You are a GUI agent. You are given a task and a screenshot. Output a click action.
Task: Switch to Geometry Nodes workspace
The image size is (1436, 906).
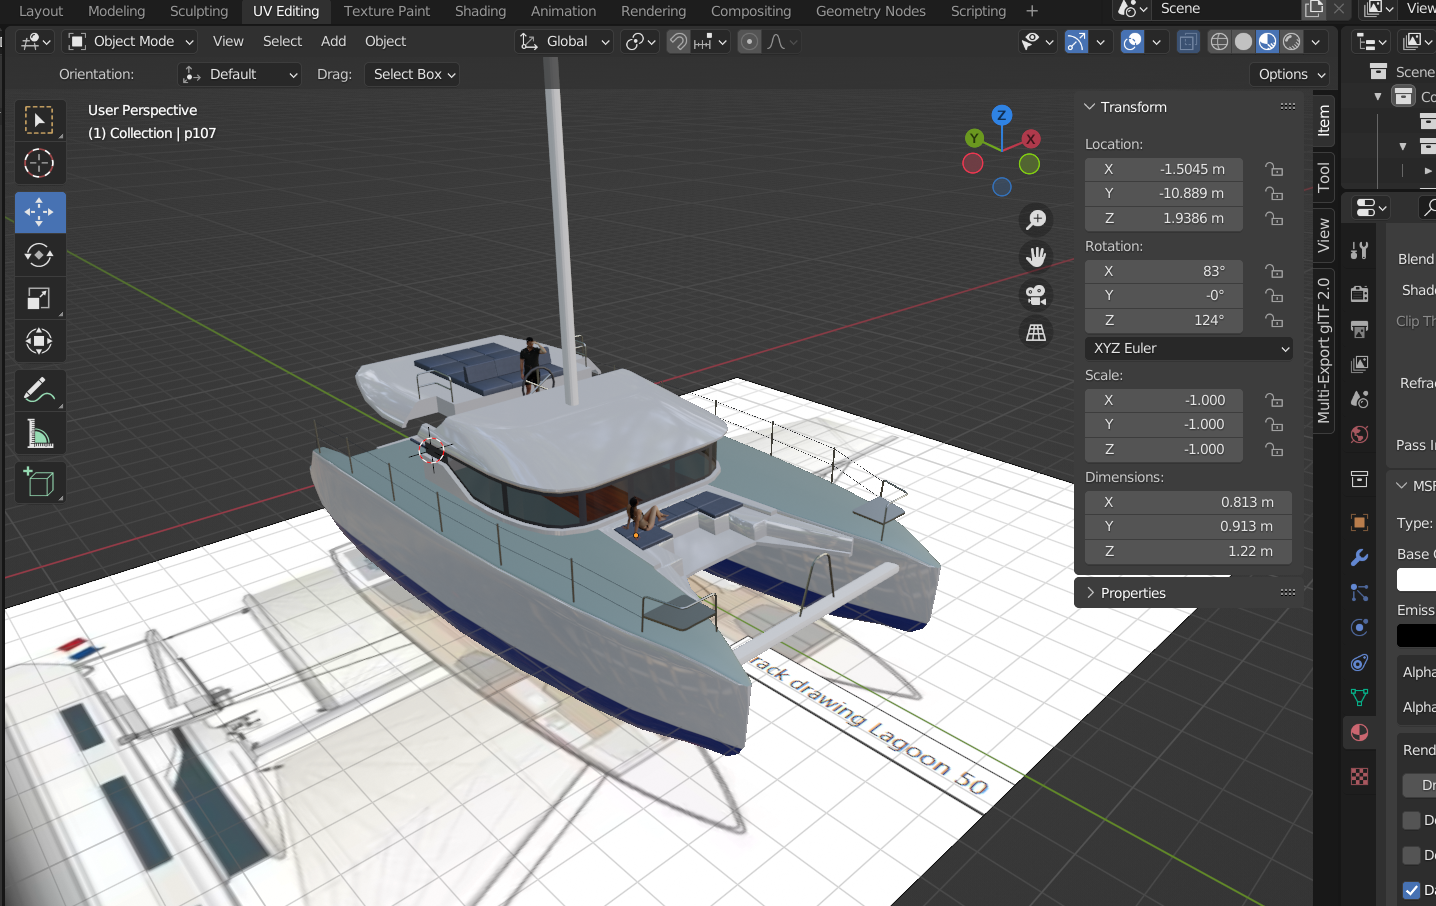[871, 11]
